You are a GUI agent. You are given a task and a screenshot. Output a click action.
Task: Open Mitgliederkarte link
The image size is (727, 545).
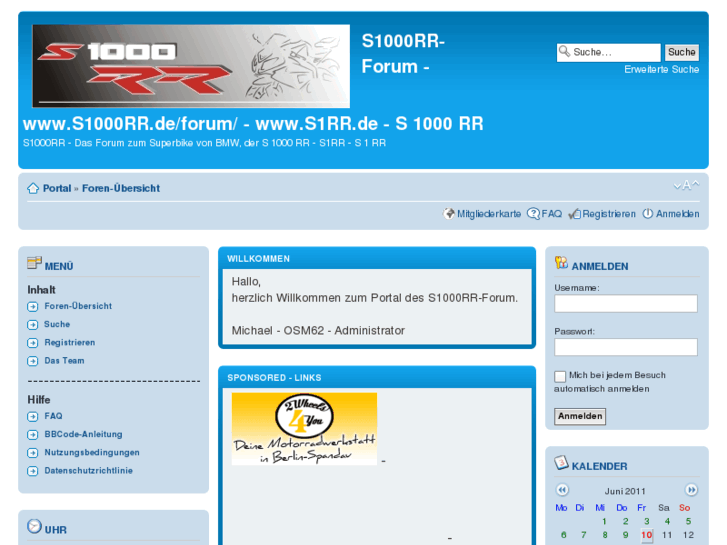[x=489, y=214]
